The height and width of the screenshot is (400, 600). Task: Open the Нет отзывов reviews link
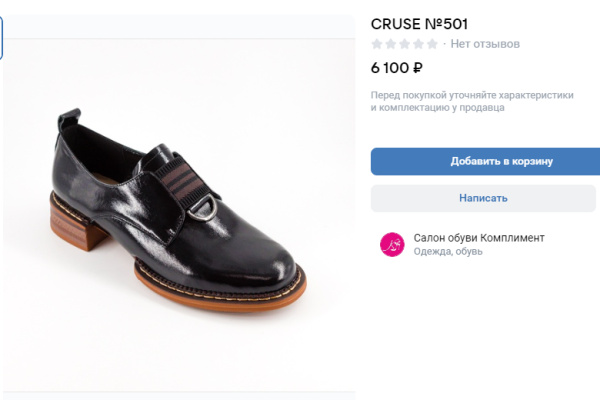pyautogui.click(x=485, y=44)
